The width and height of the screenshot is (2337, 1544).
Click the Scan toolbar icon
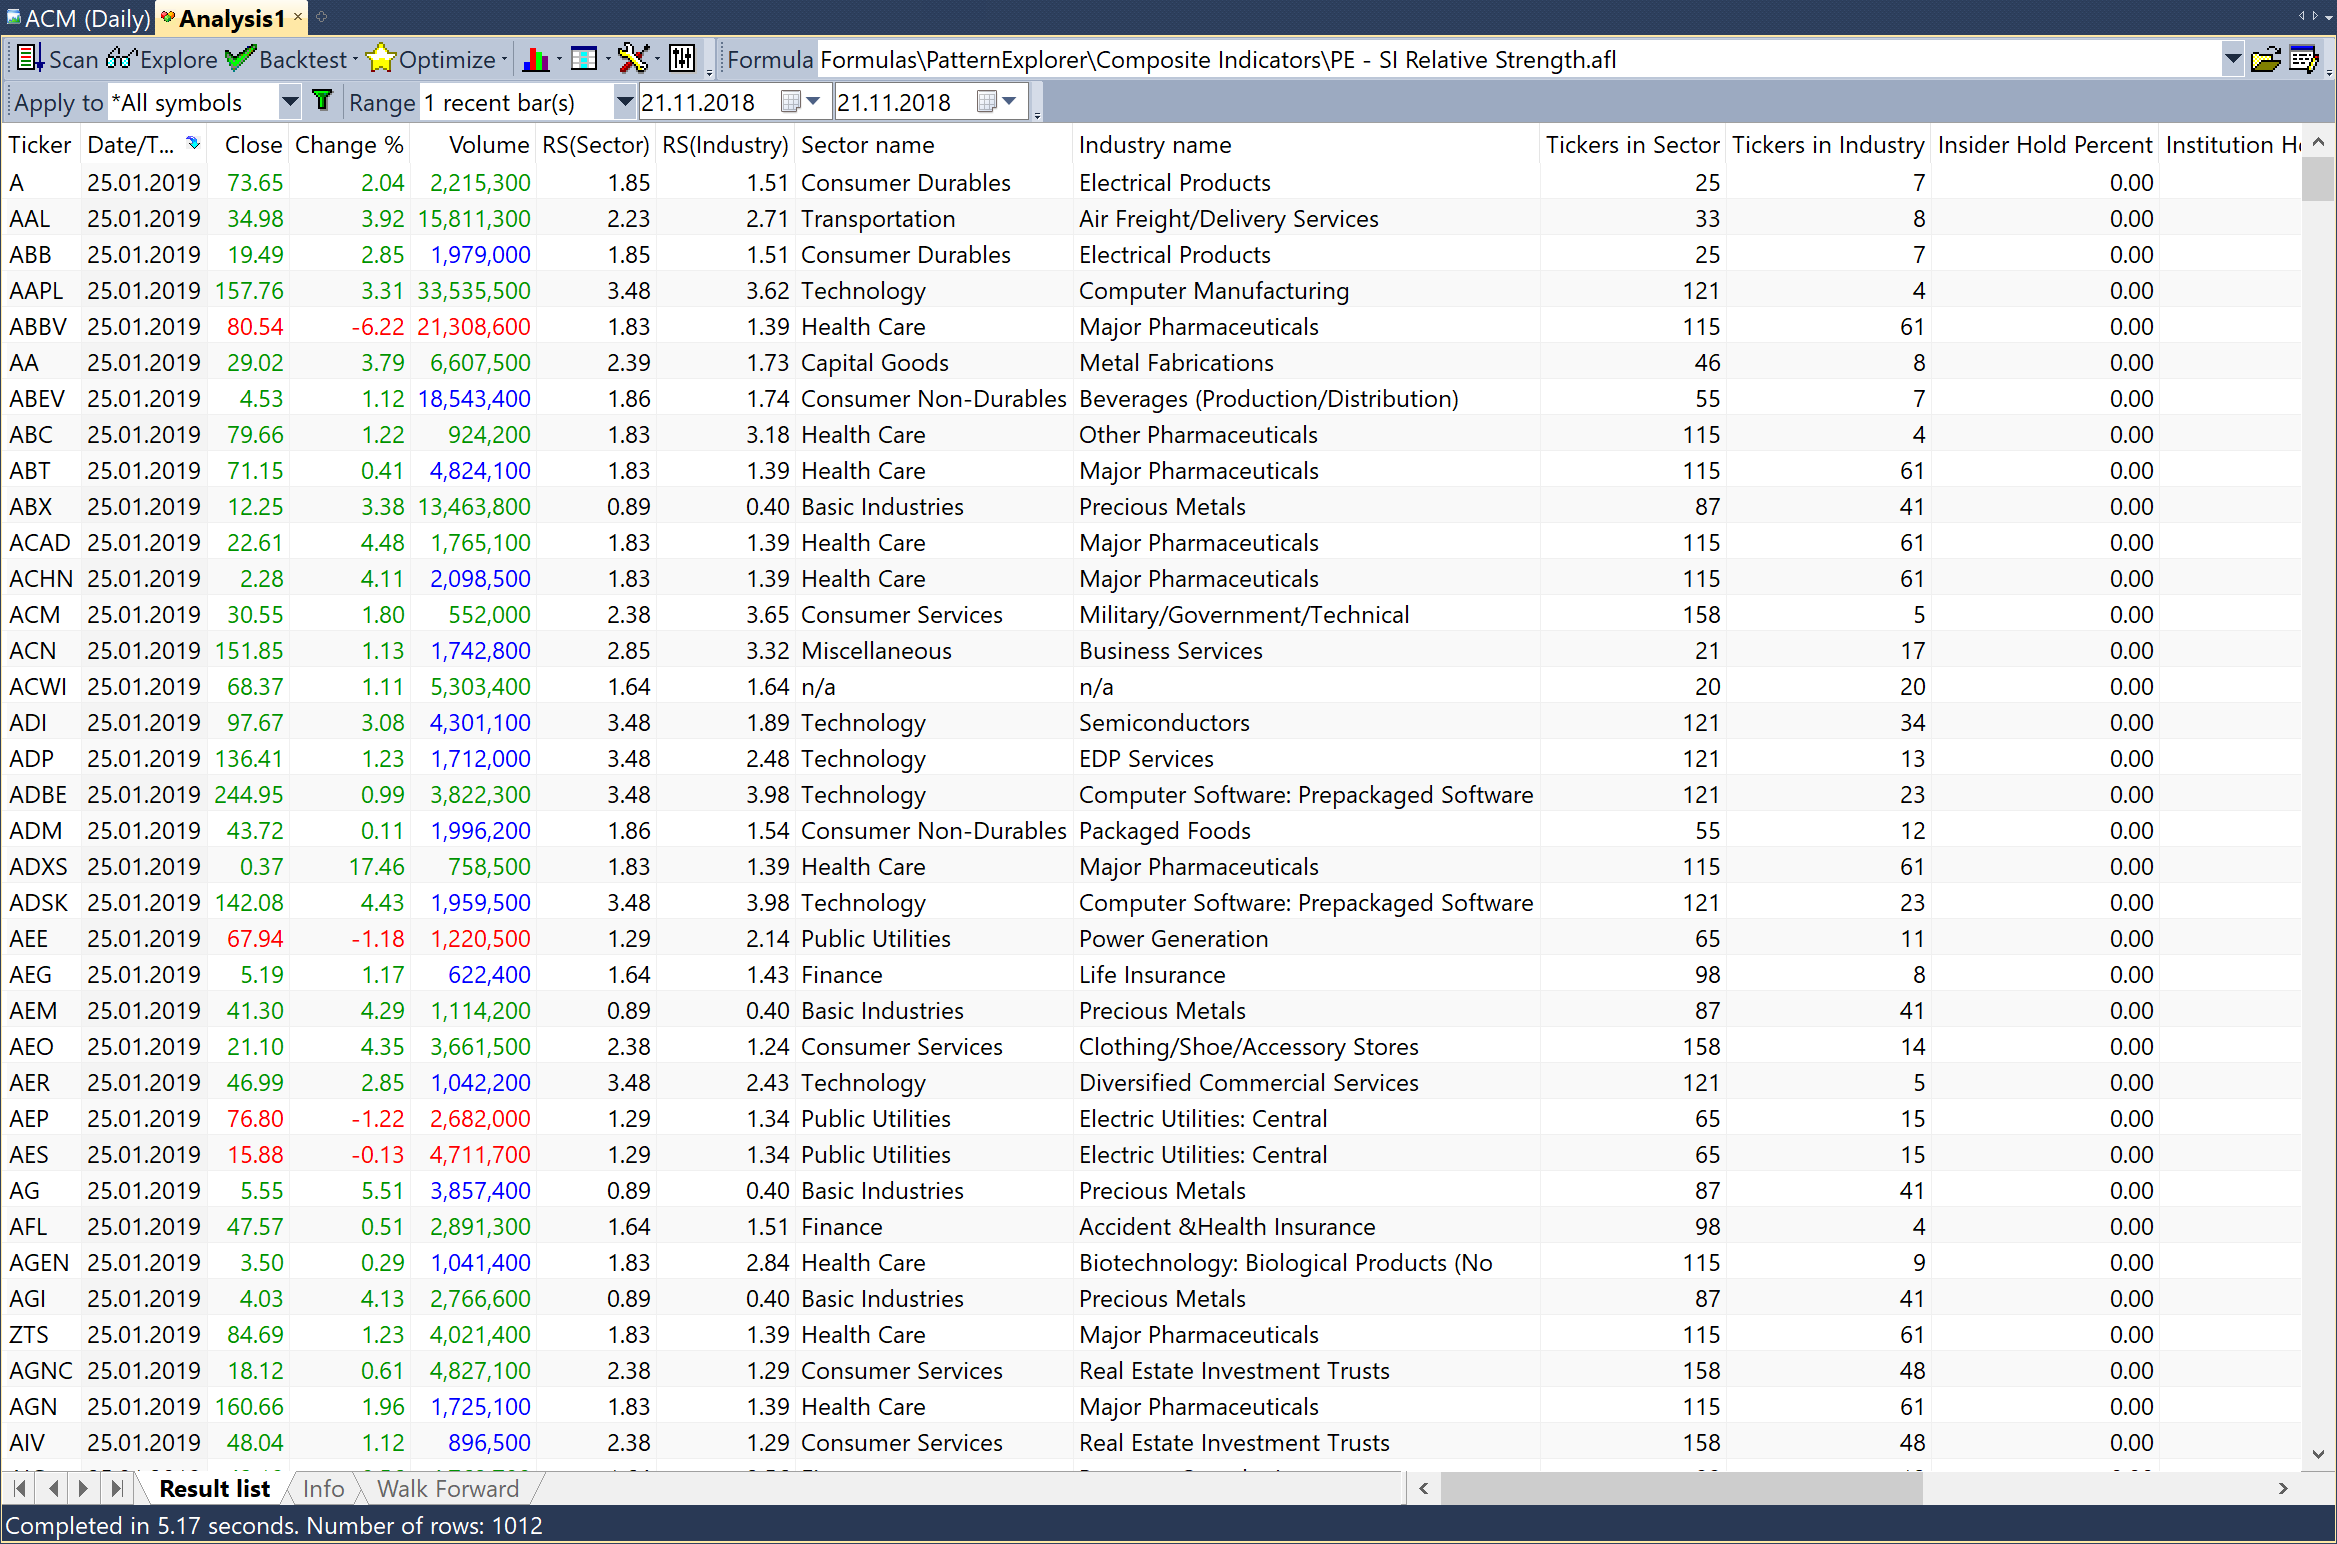[30, 59]
